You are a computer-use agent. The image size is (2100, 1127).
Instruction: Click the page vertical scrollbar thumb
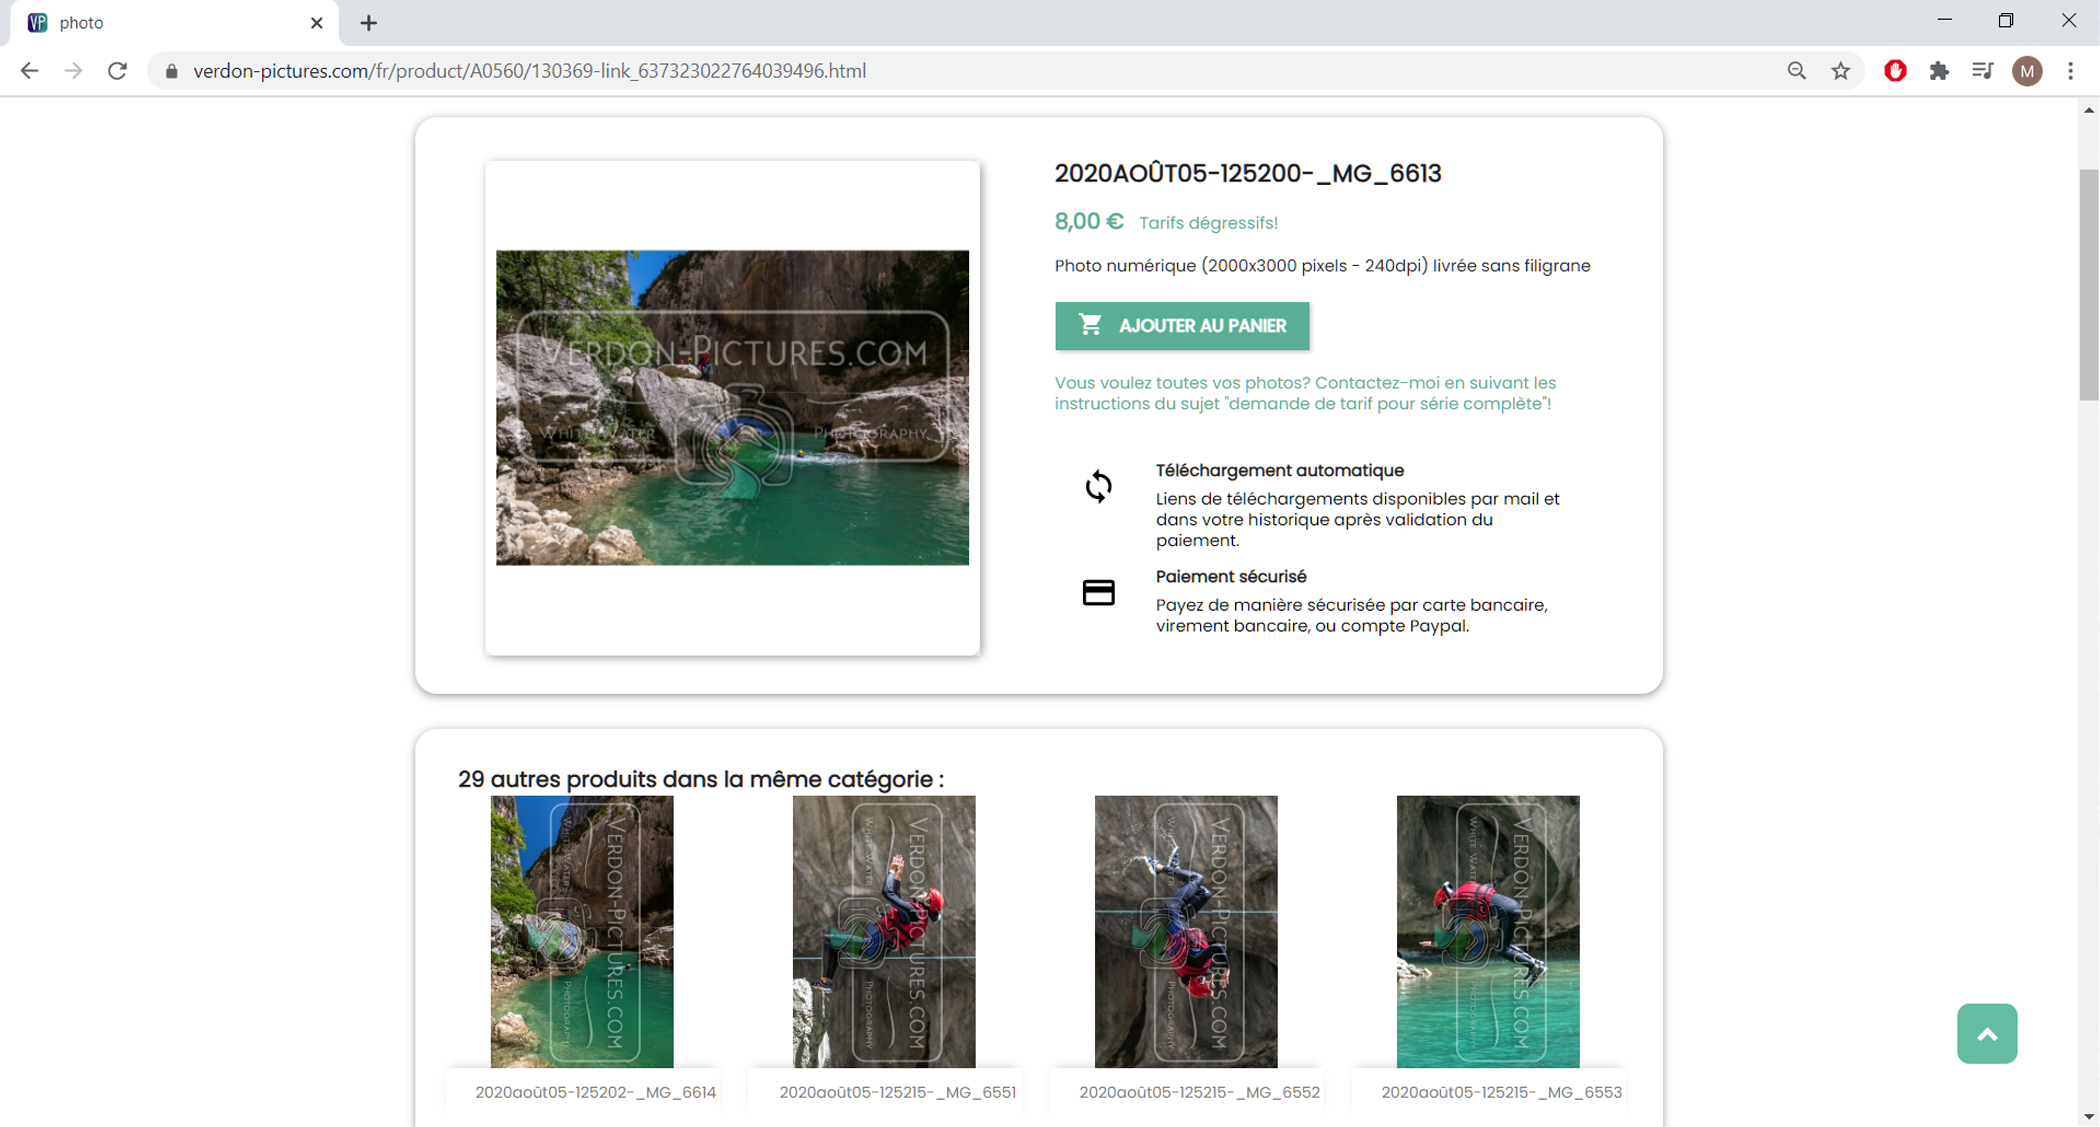(x=2088, y=285)
